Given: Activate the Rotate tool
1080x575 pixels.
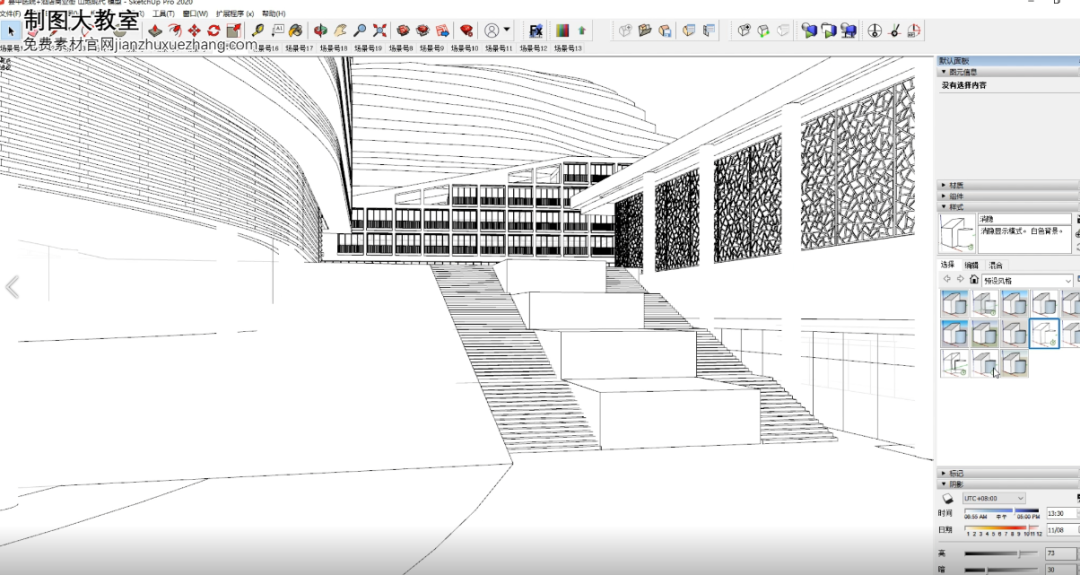Looking at the screenshot, I should (214, 30).
